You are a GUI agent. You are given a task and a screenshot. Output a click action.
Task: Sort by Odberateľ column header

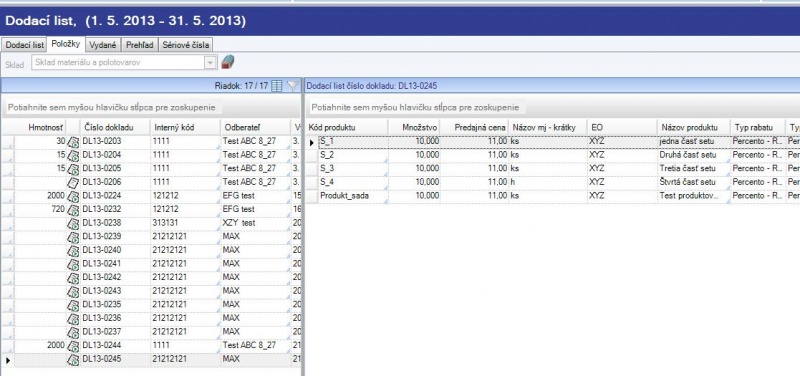click(x=255, y=127)
